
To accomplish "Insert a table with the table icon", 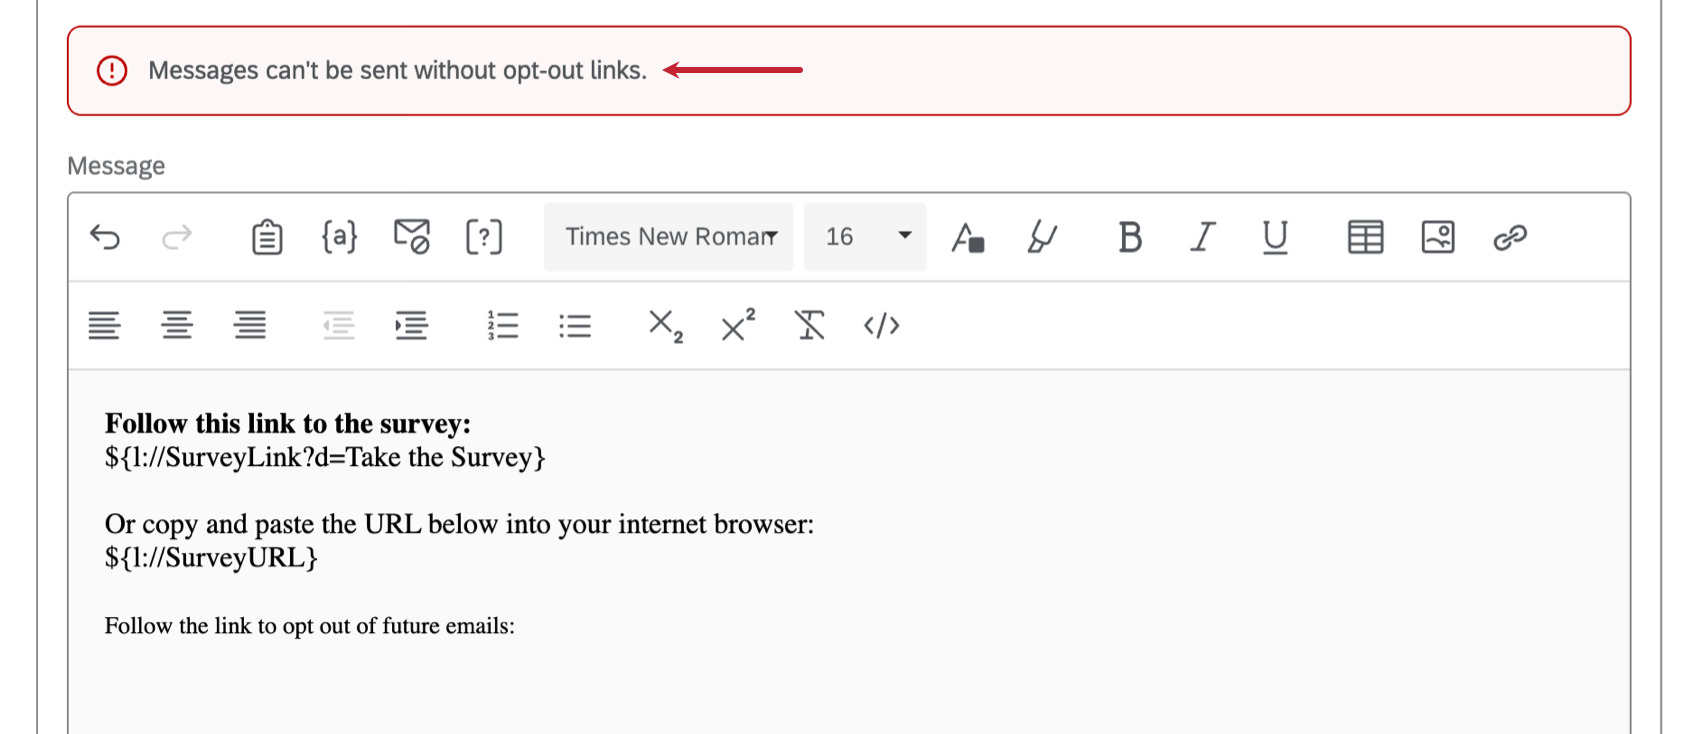I will point(1365,237).
